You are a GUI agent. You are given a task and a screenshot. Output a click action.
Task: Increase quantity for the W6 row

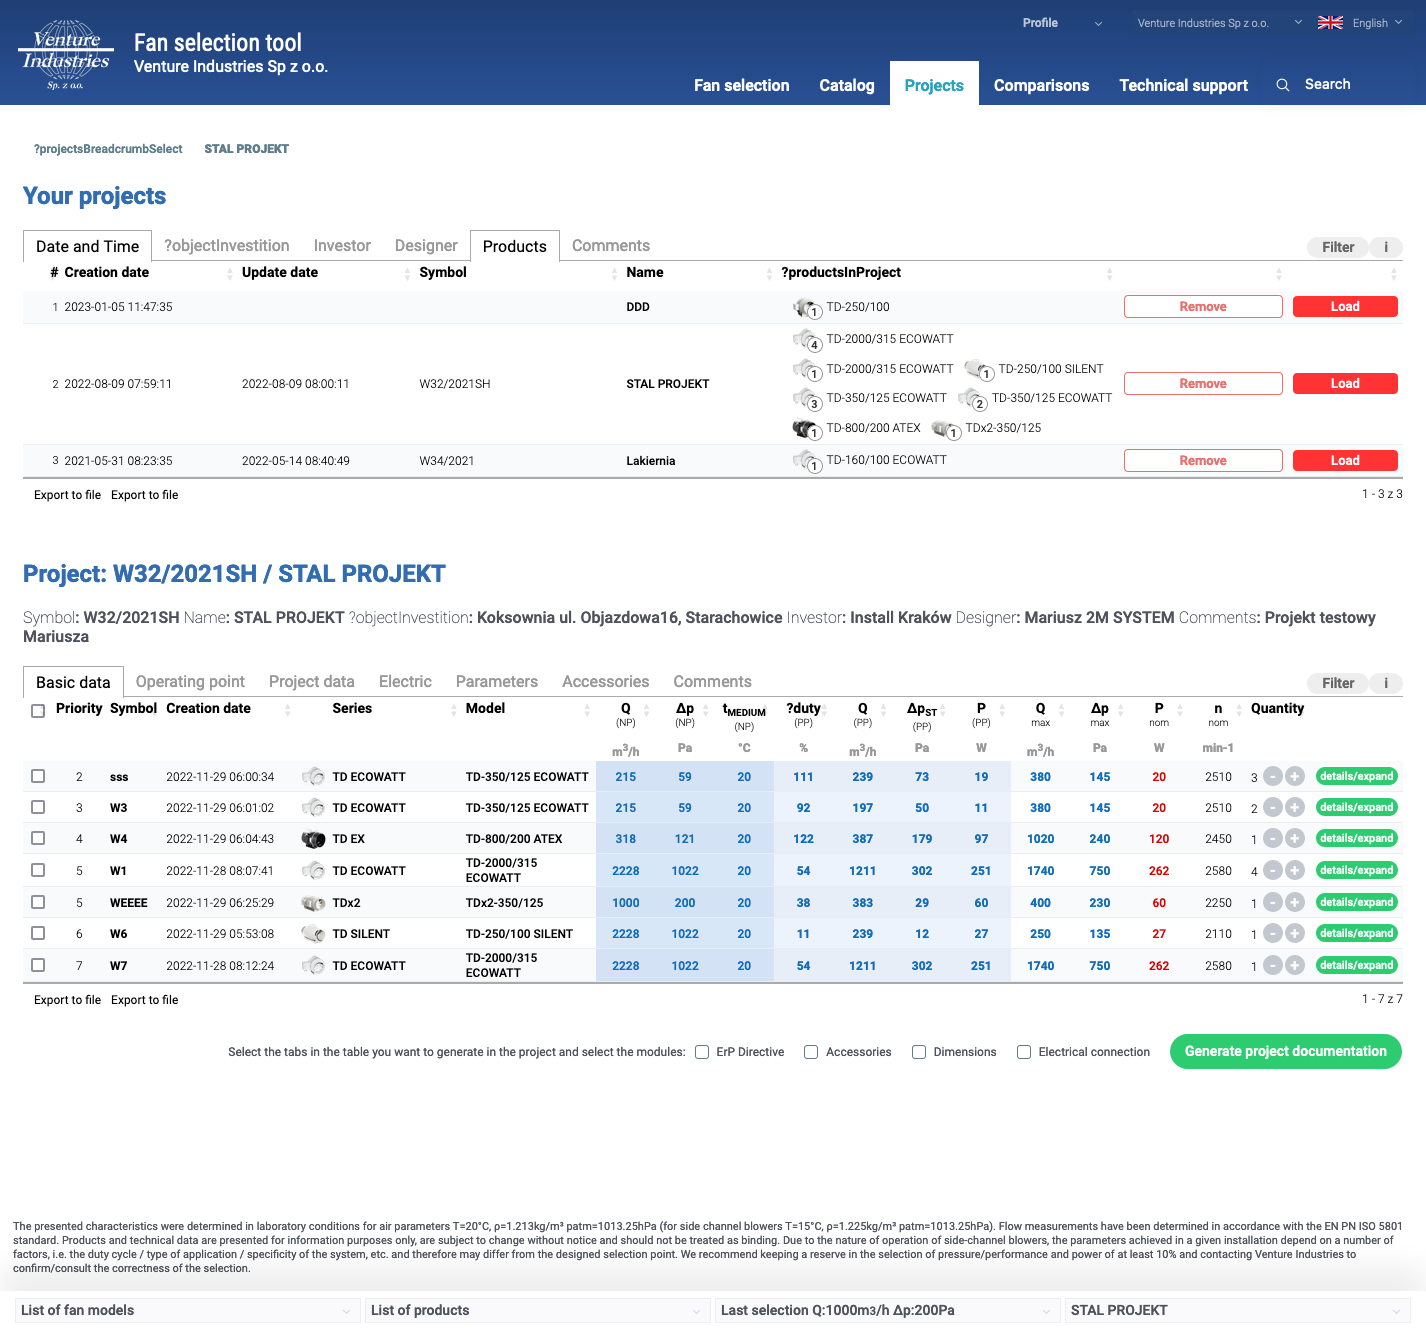tap(1294, 934)
